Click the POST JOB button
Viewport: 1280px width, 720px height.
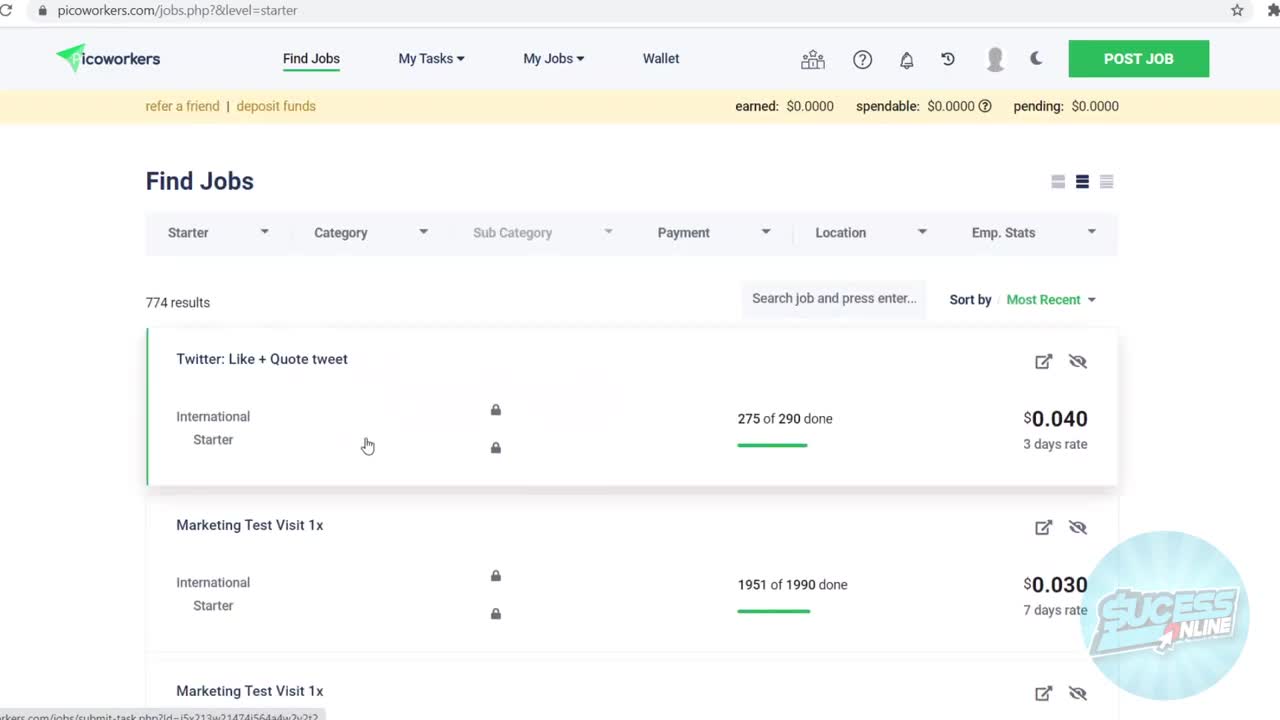coord(1138,59)
